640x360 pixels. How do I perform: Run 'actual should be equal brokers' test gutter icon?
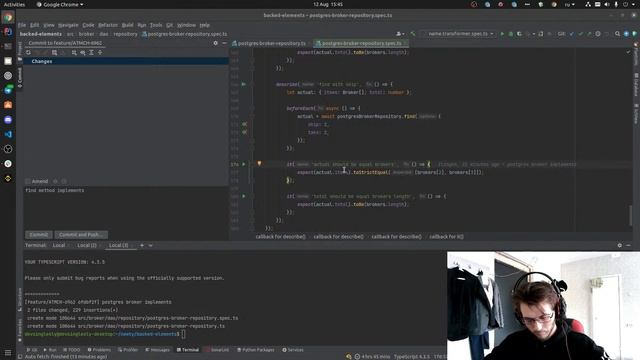coord(244,164)
